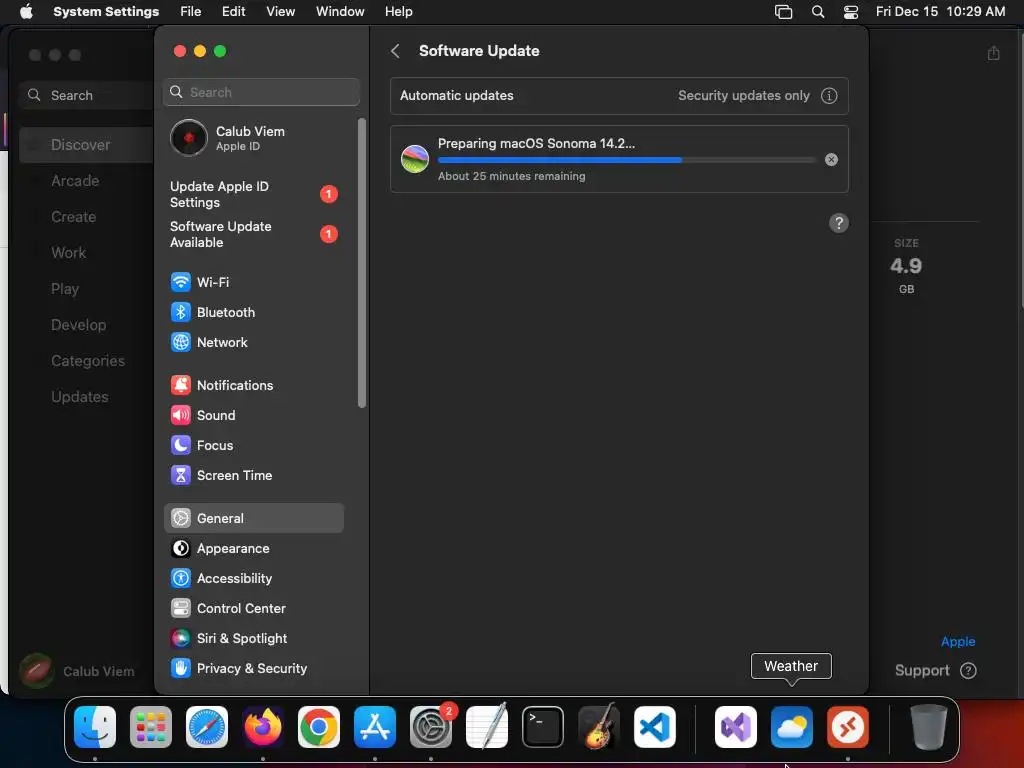Screen dimensions: 1024x768
Task: Open Remote Desktop app from the Dock
Action: point(848,727)
